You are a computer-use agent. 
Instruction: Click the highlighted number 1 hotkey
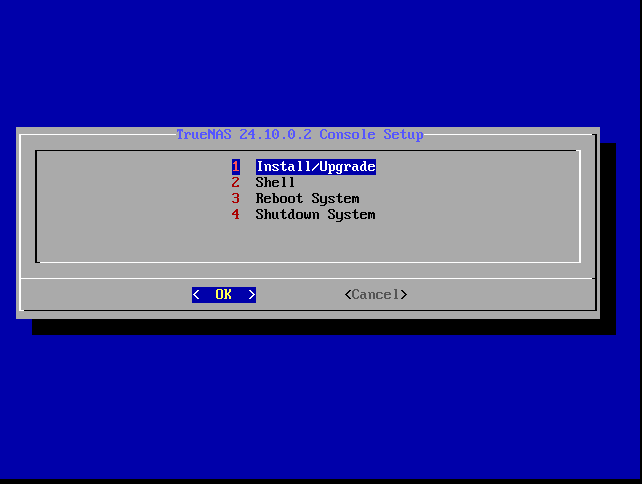point(236,167)
